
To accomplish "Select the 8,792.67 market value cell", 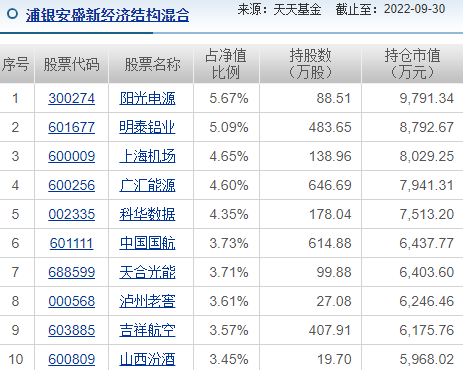I will pyautogui.click(x=412, y=127).
